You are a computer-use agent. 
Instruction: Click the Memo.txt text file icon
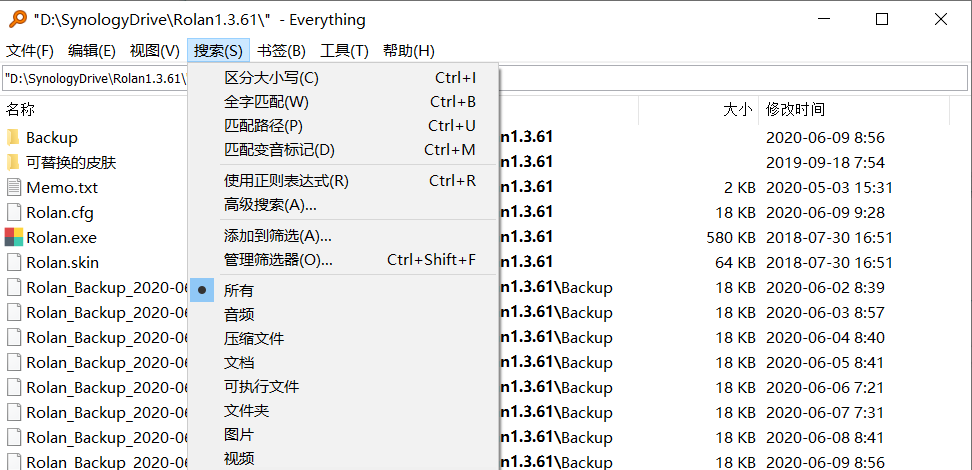click(14, 187)
